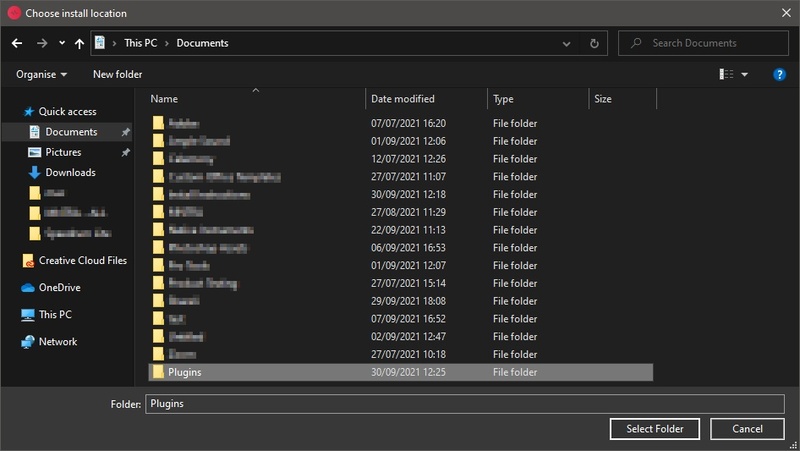This screenshot has height=451, width=800.
Task: Open the recent locations dropdown arrow
Action: point(61,44)
